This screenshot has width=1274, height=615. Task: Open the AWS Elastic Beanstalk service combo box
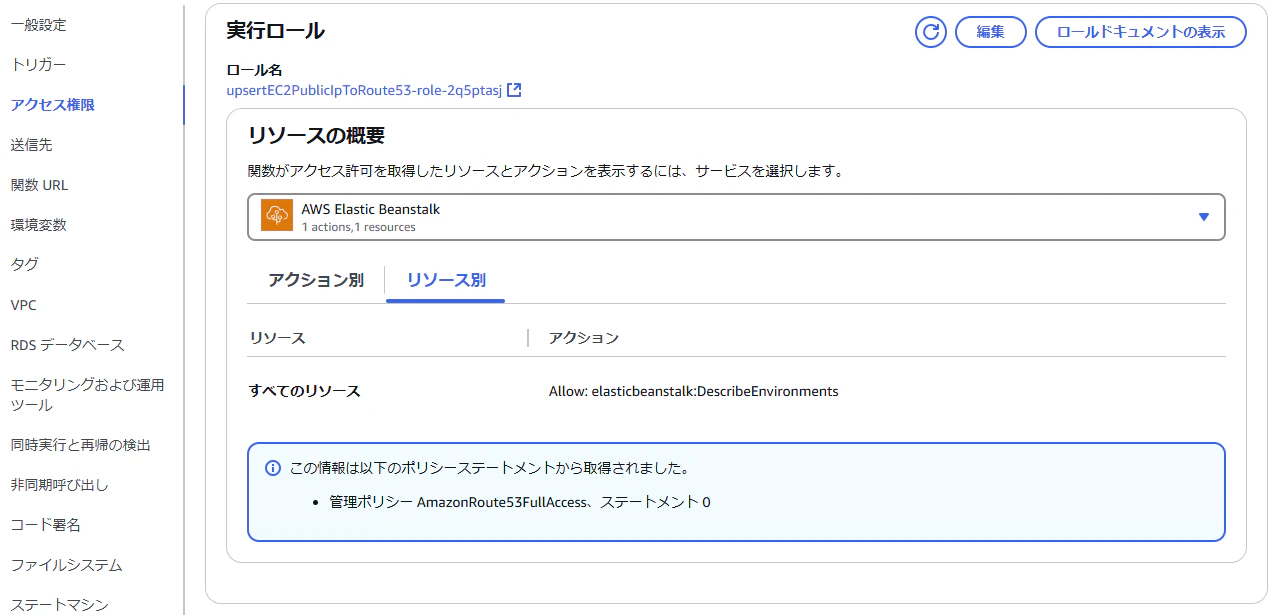pos(736,217)
